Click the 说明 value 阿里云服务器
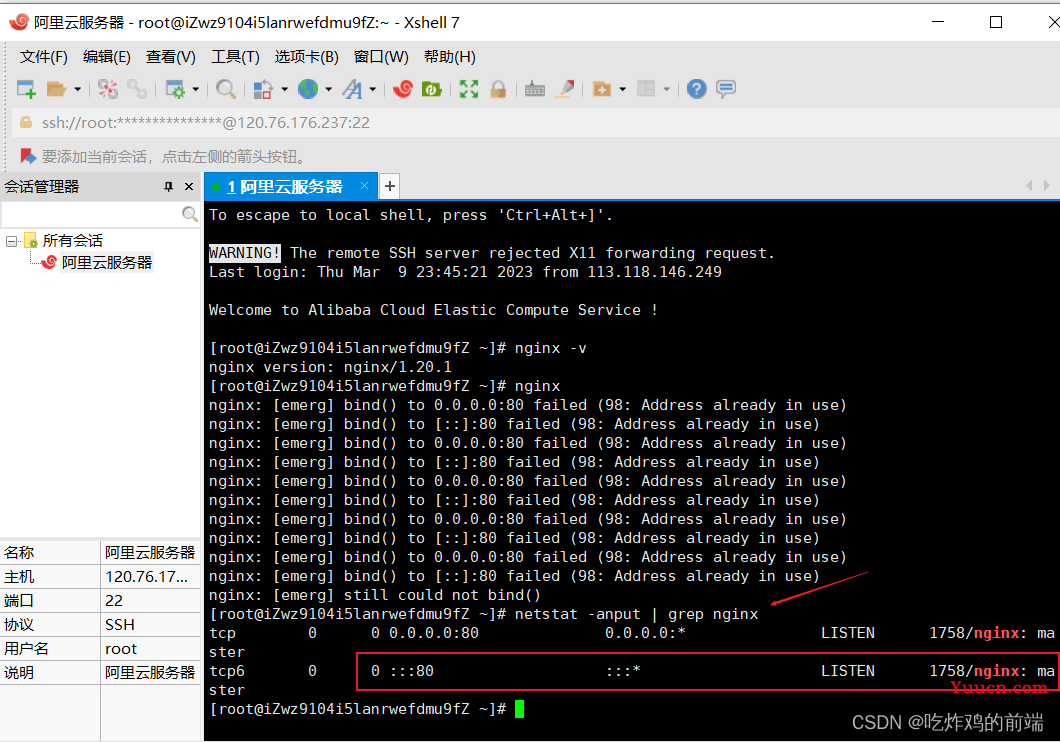Viewport: 1060px width, 742px height. pyautogui.click(x=150, y=673)
